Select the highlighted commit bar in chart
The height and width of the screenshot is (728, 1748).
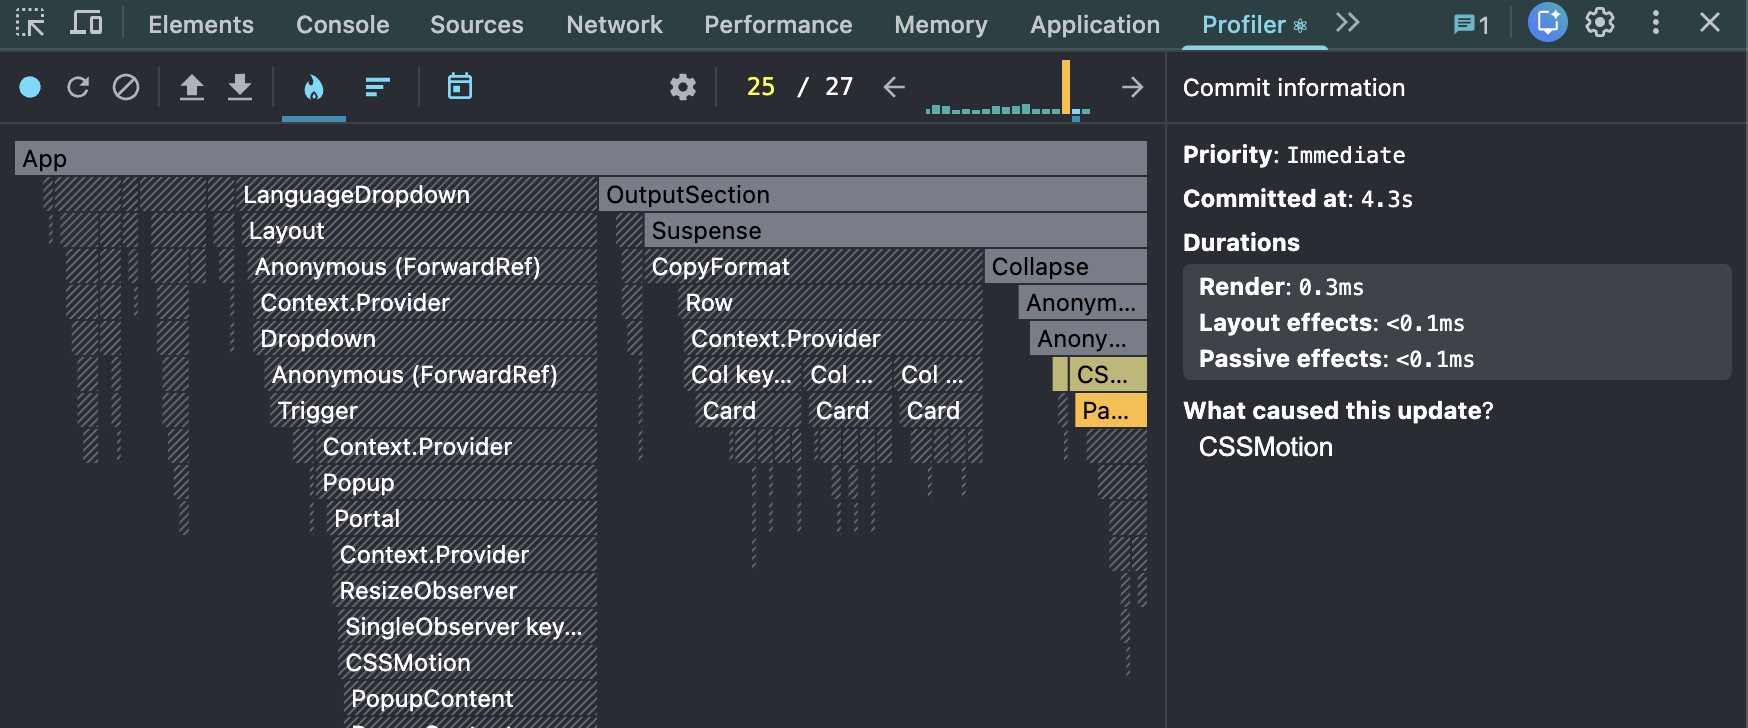point(1066,87)
